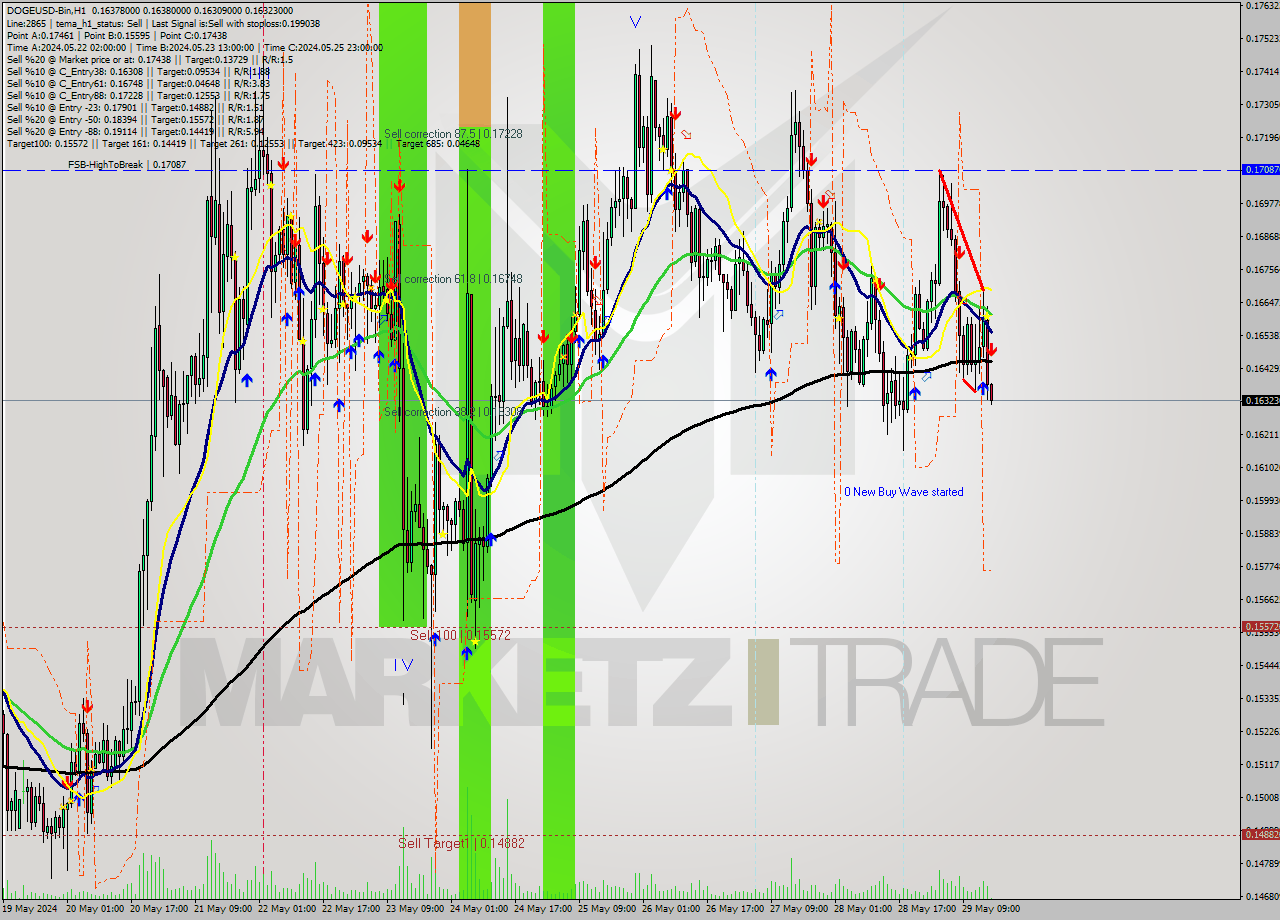The height and width of the screenshot is (920, 1280).
Task: Select the red 0.14882 price tag
Action: [1259, 834]
